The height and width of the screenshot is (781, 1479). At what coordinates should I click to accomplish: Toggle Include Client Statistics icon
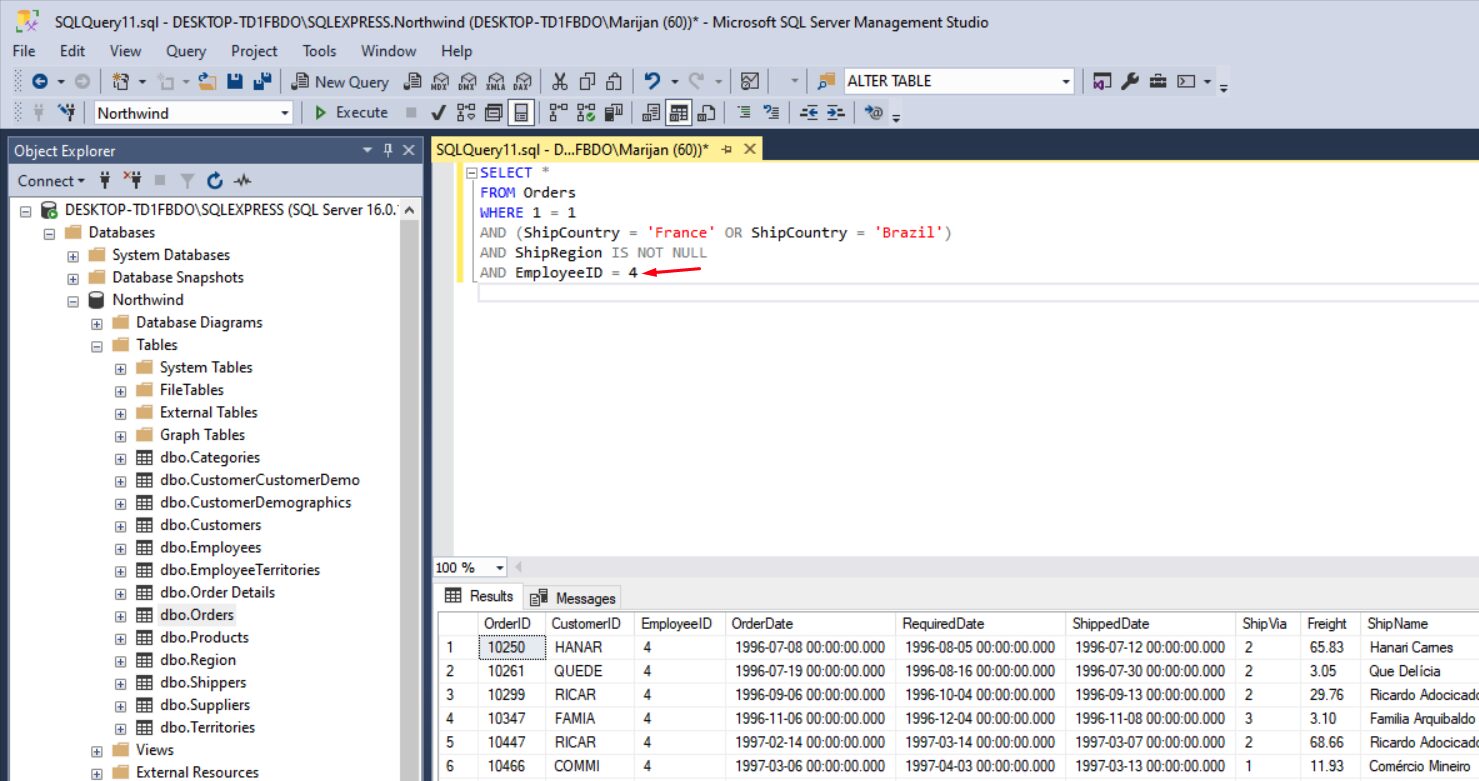click(615, 113)
